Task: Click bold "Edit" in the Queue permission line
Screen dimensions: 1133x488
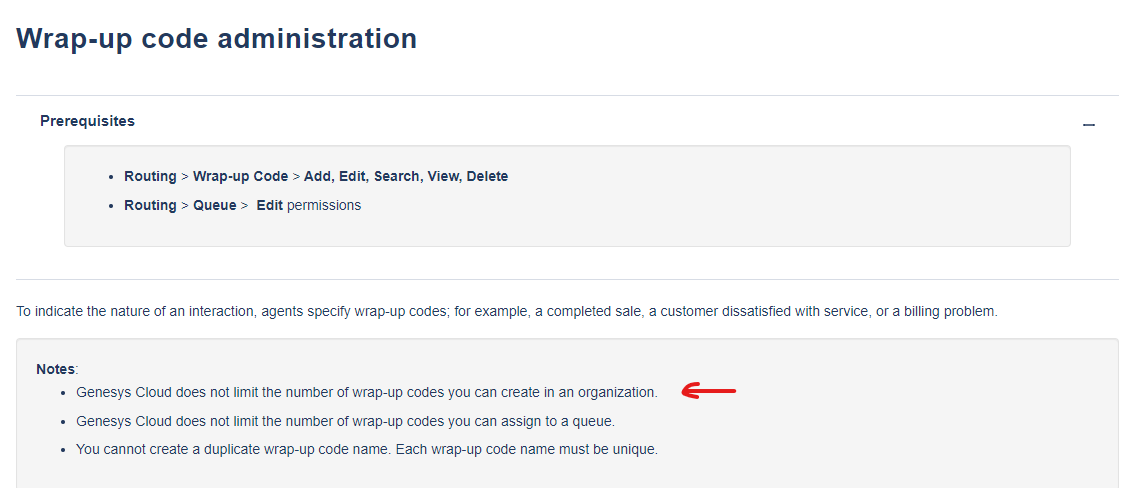Action: pyautogui.click(x=269, y=205)
